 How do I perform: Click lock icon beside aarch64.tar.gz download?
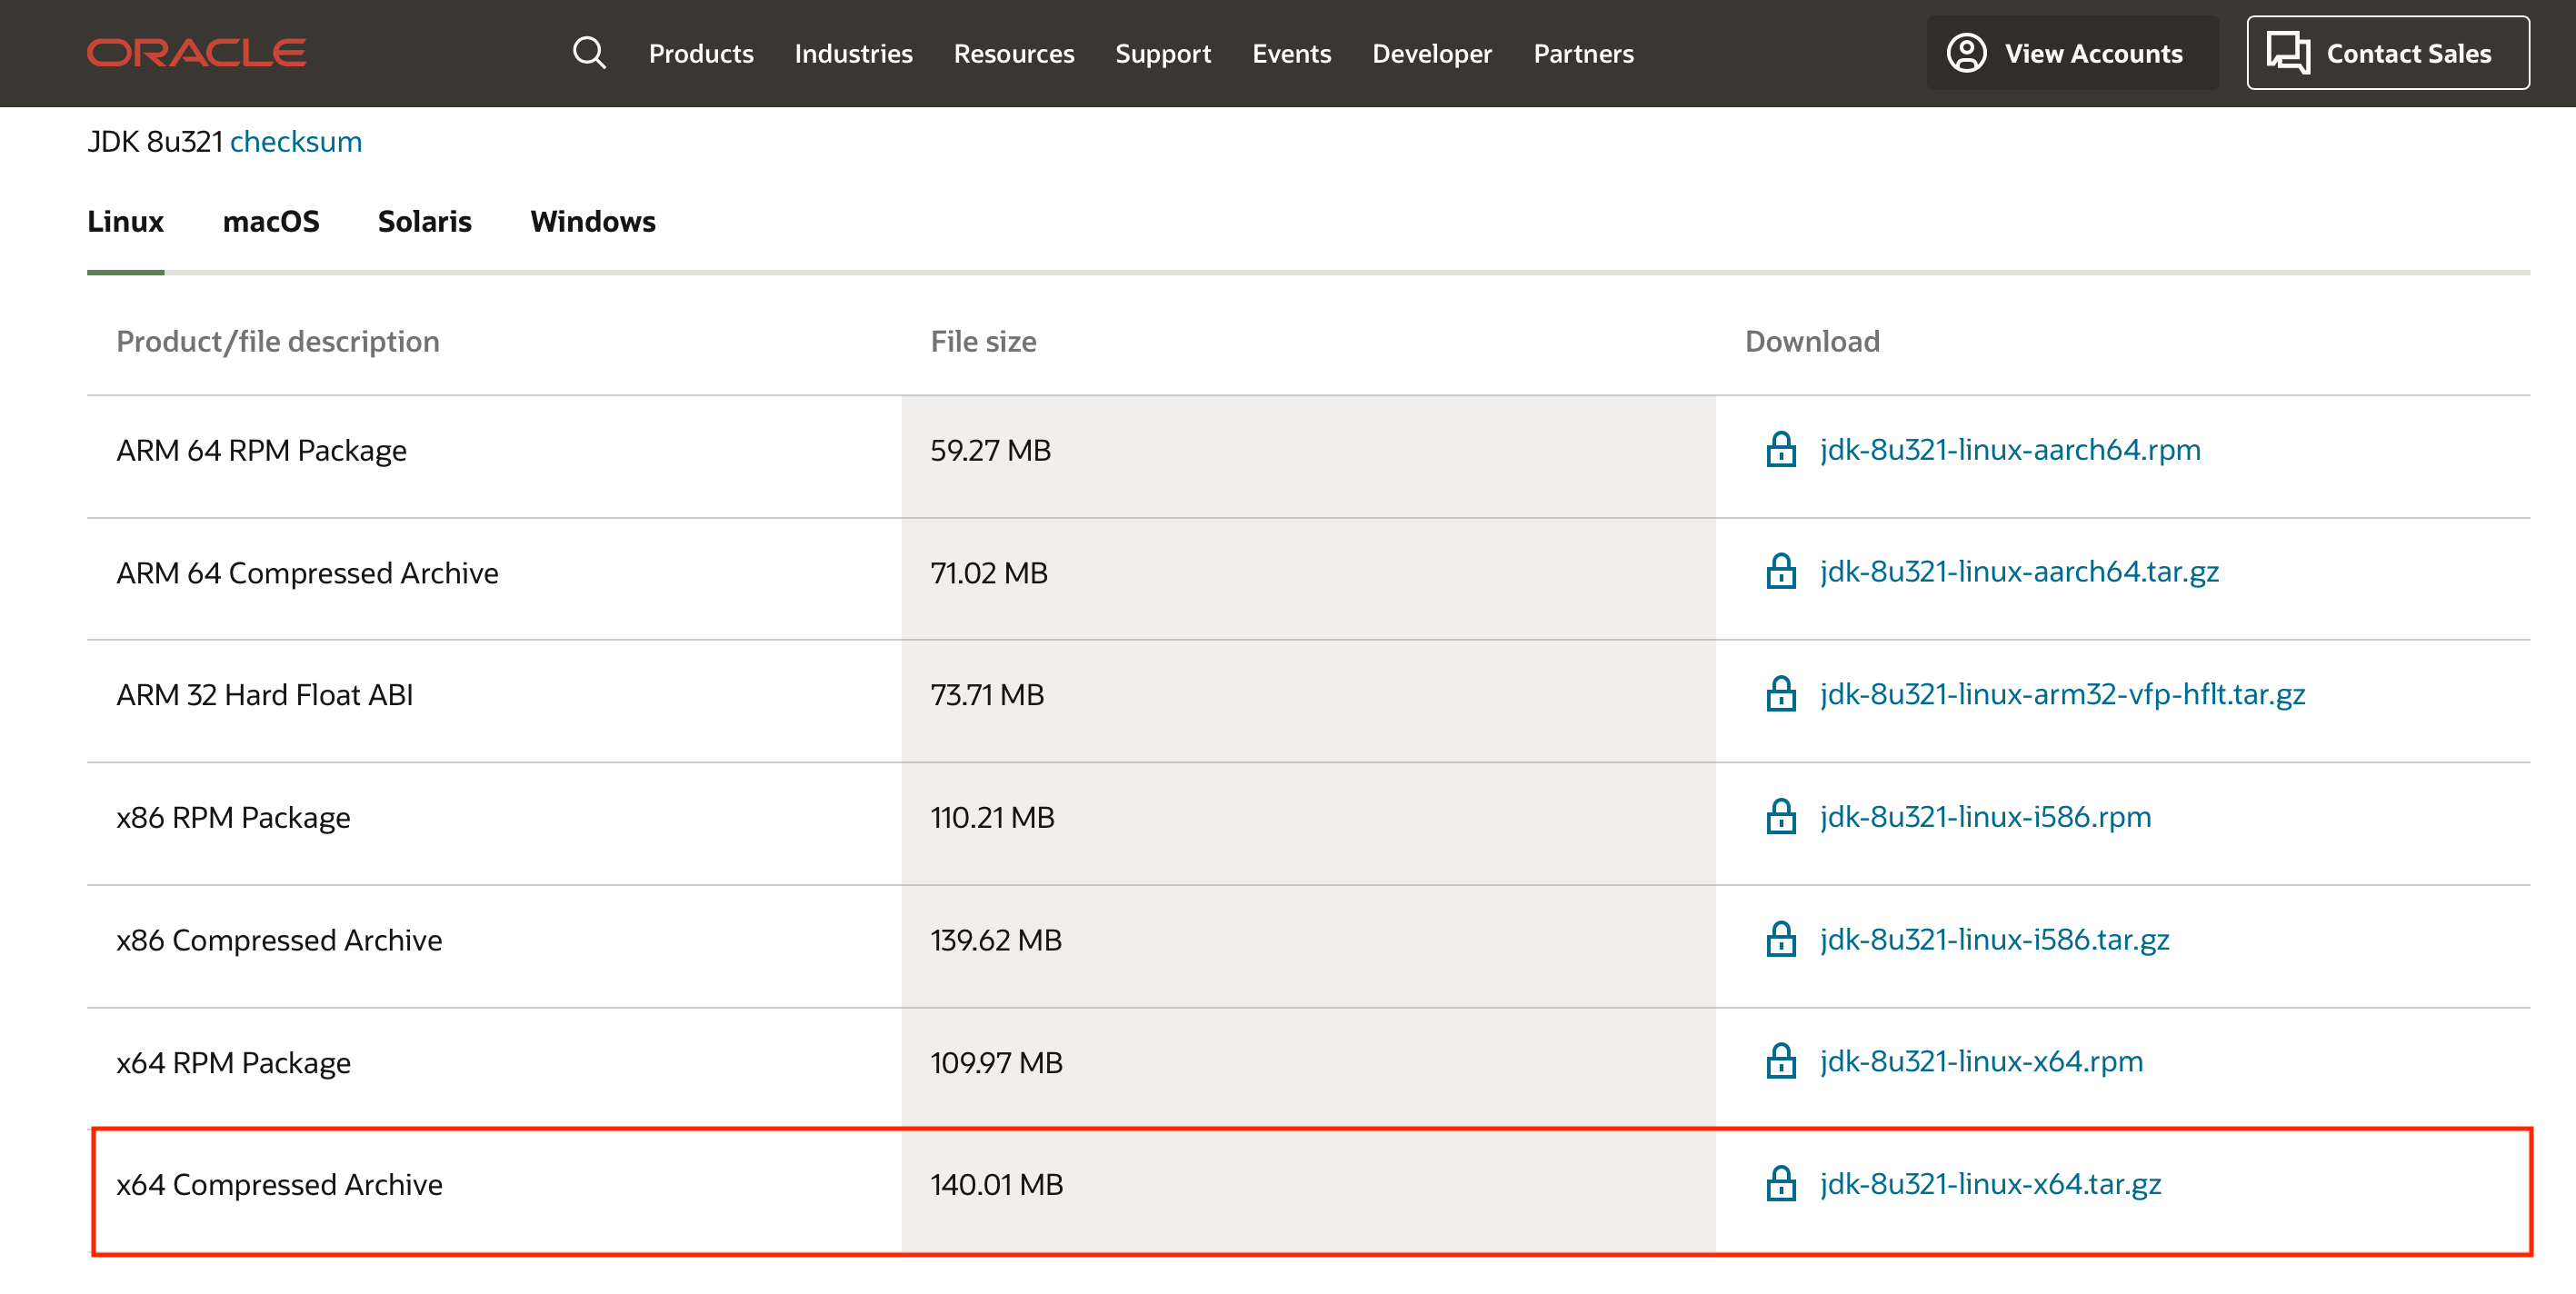1780,572
